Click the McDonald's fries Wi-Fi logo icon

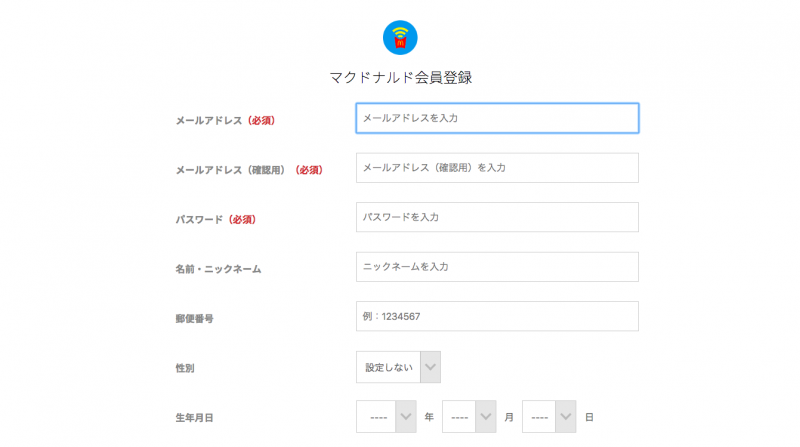(x=400, y=37)
